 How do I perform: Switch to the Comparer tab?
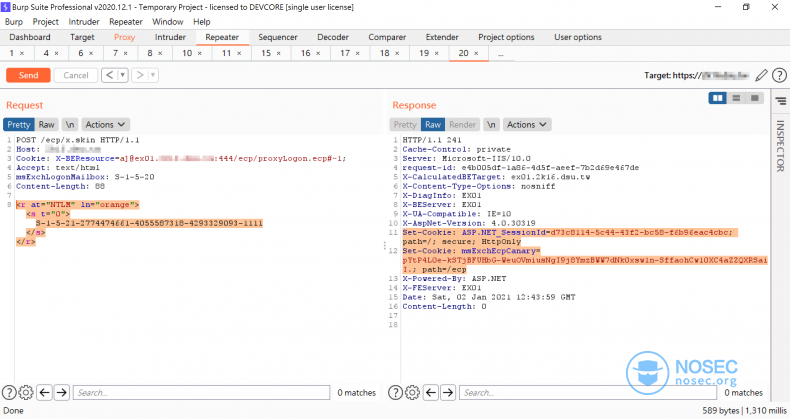(x=387, y=37)
